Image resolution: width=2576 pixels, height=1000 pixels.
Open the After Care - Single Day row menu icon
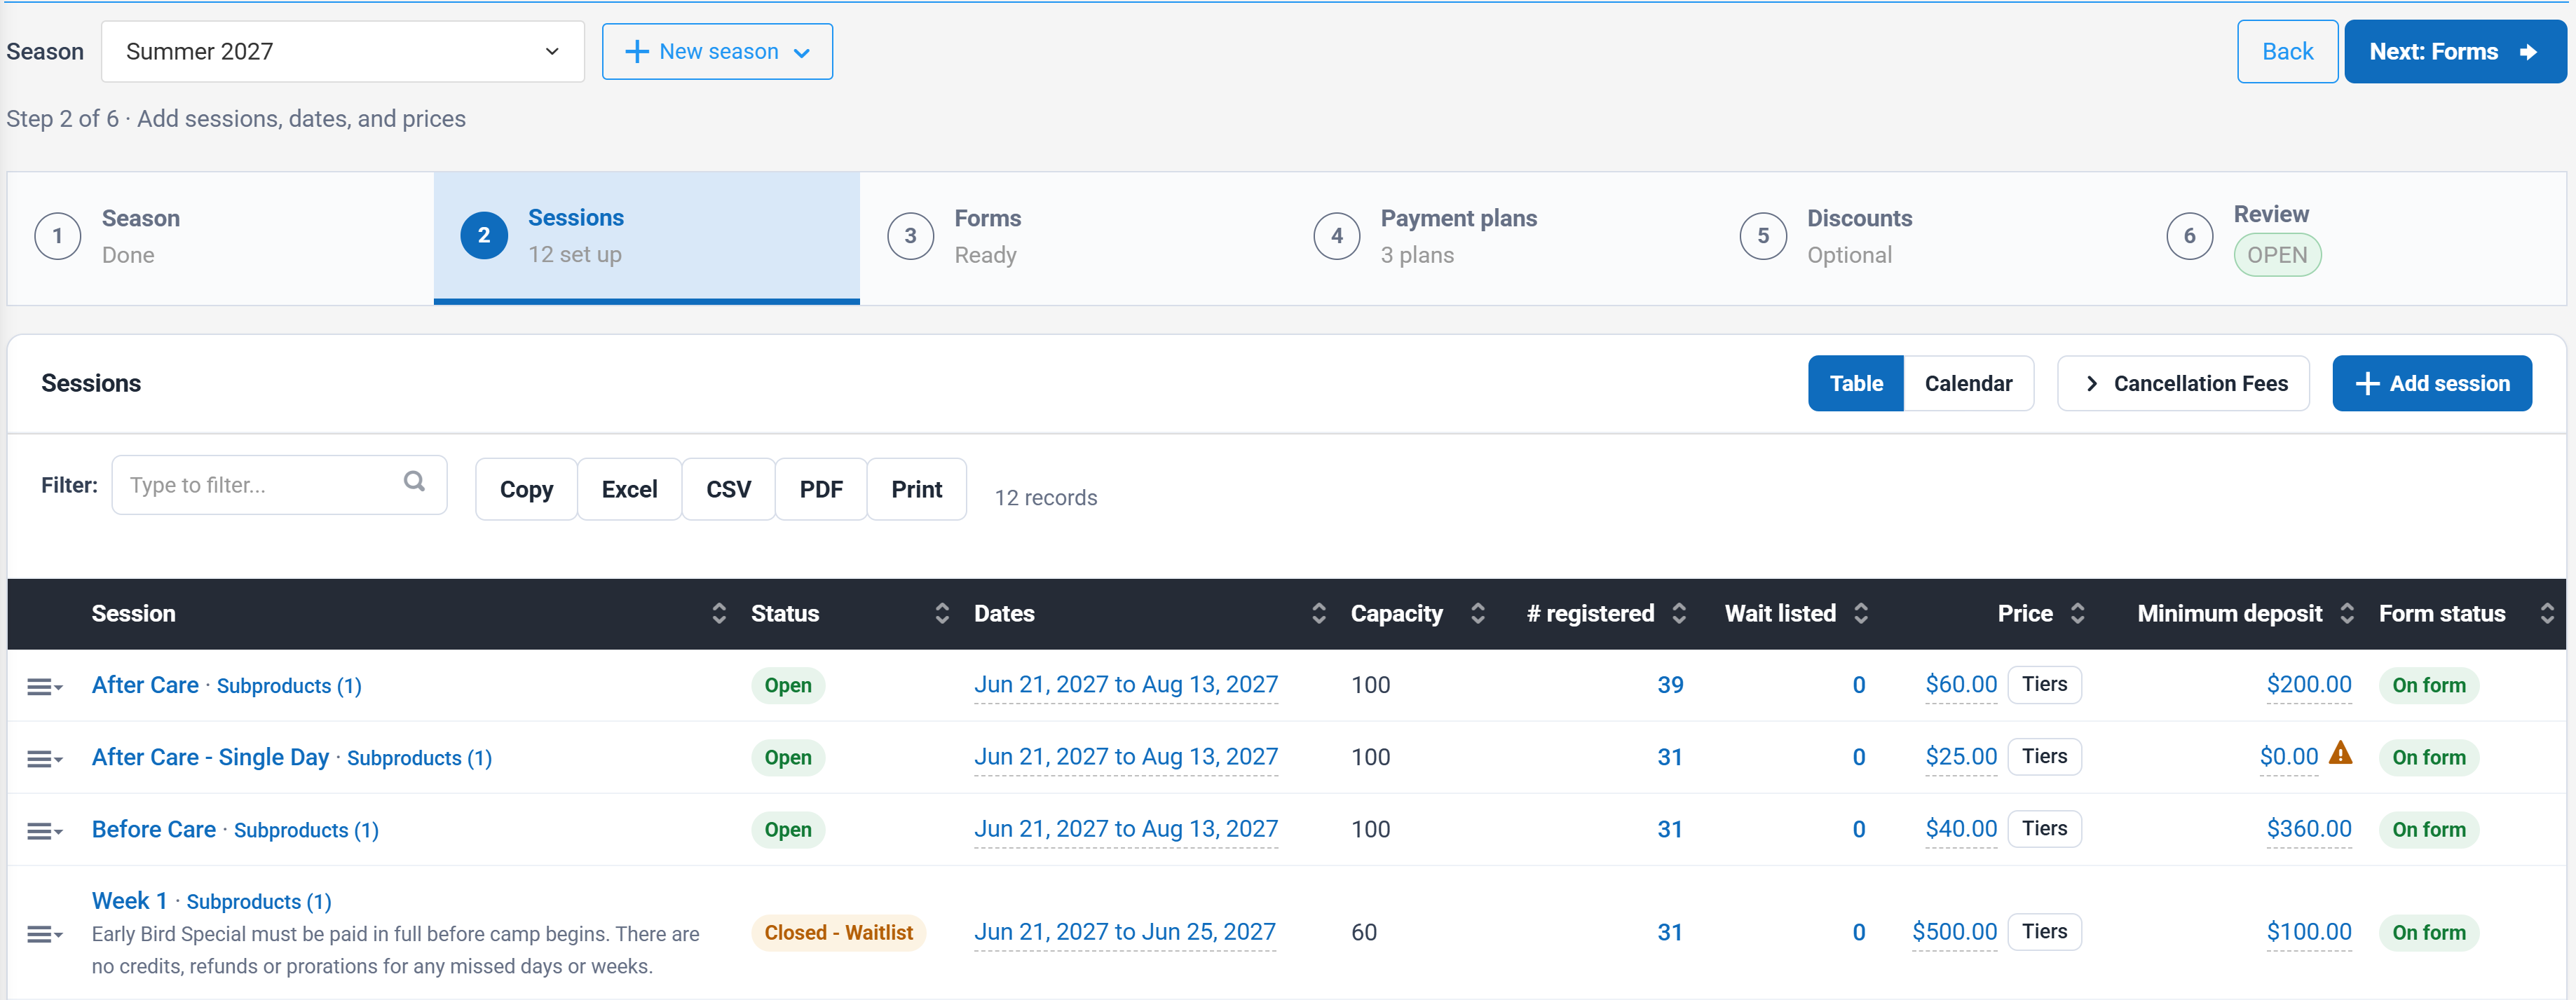coord(44,759)
